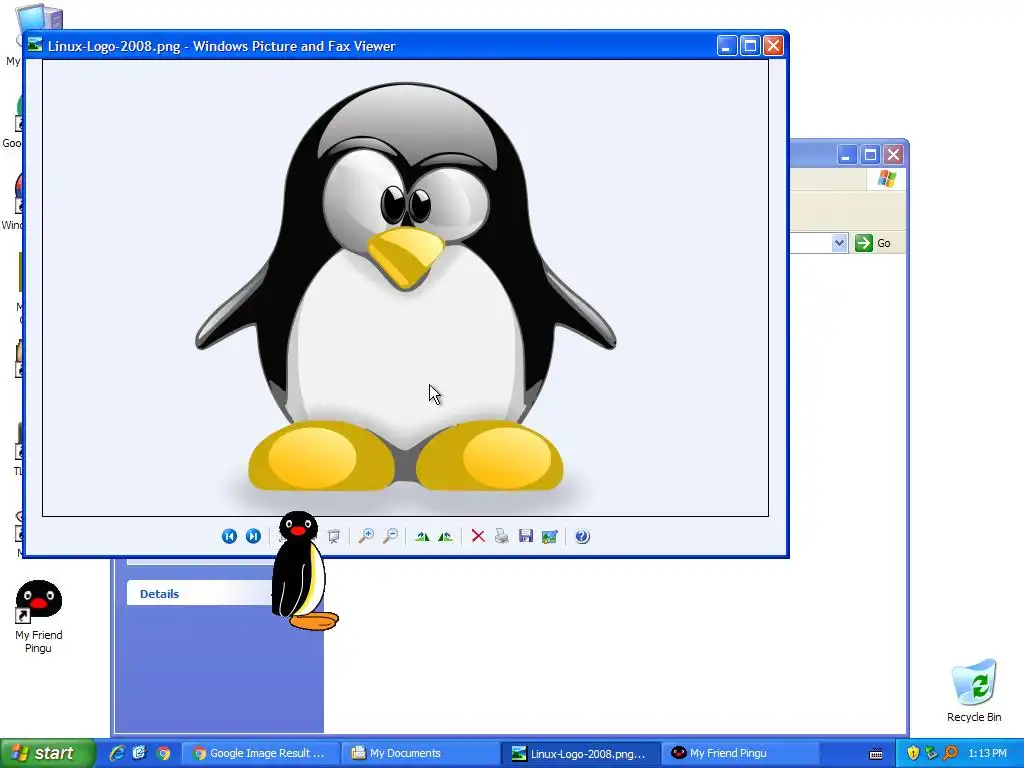Zoom out of the picture
1024x768 pixels.
tap(390, 536)
